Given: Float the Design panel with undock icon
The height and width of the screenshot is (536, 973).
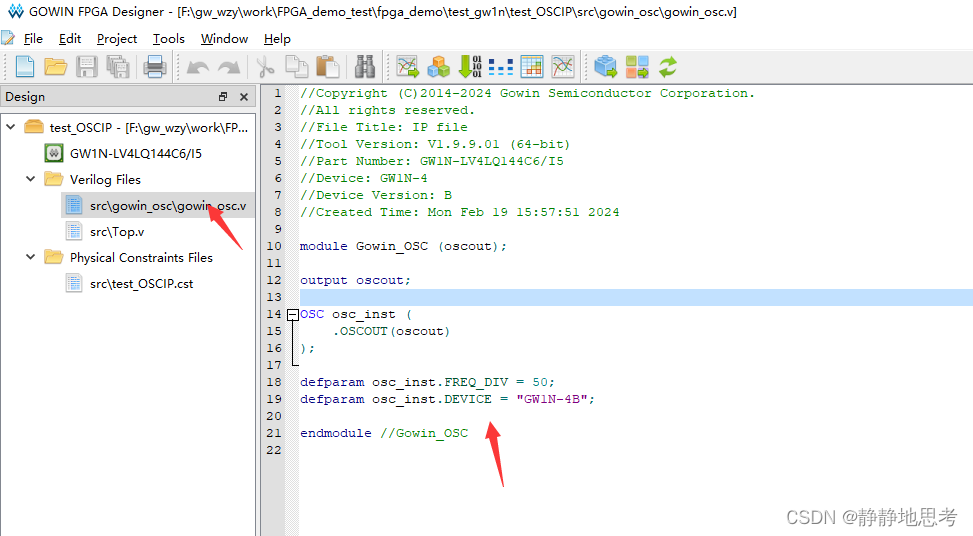Looking at the screenshot, I should click(223, 97).
